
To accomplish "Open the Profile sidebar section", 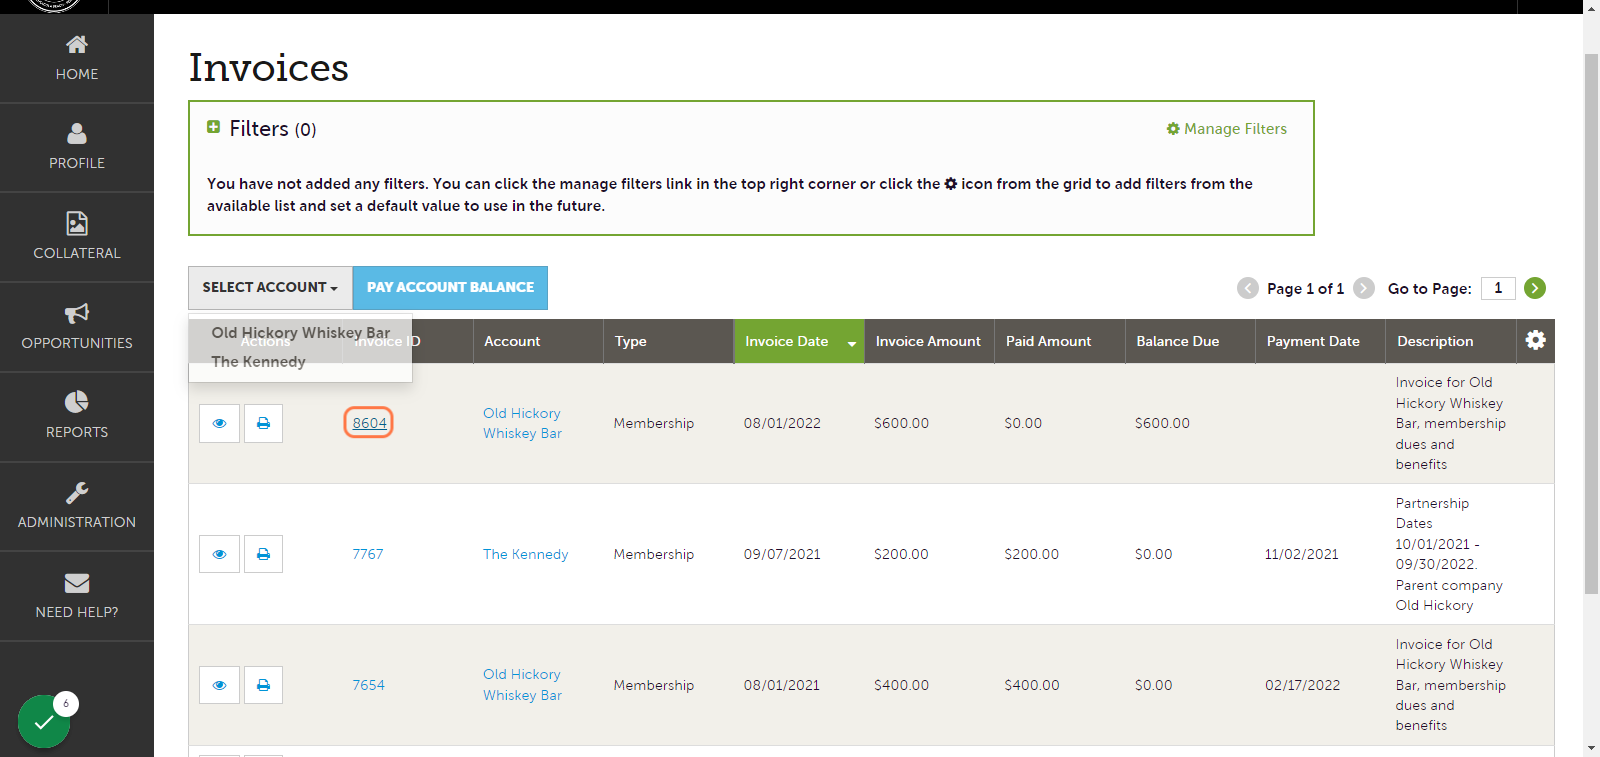I will tap(77, 147).
